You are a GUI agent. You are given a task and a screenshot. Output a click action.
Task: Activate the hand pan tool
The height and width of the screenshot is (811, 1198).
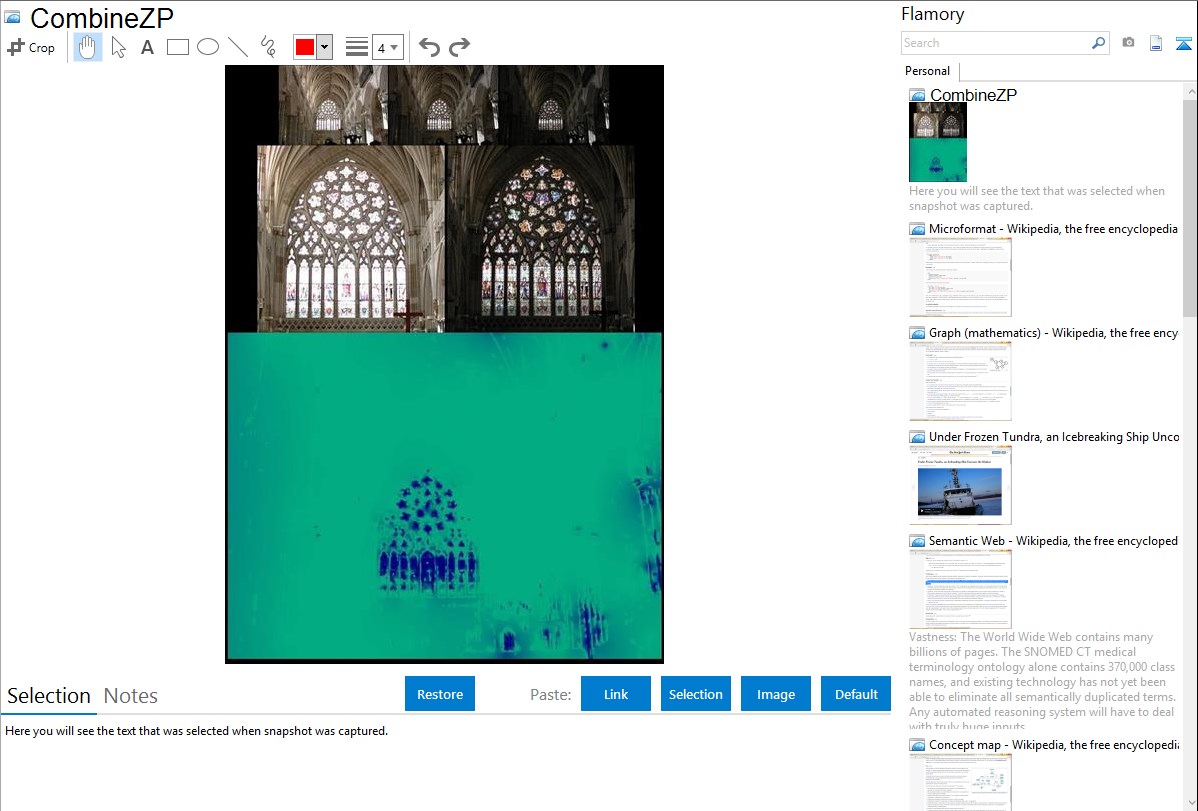87,47
